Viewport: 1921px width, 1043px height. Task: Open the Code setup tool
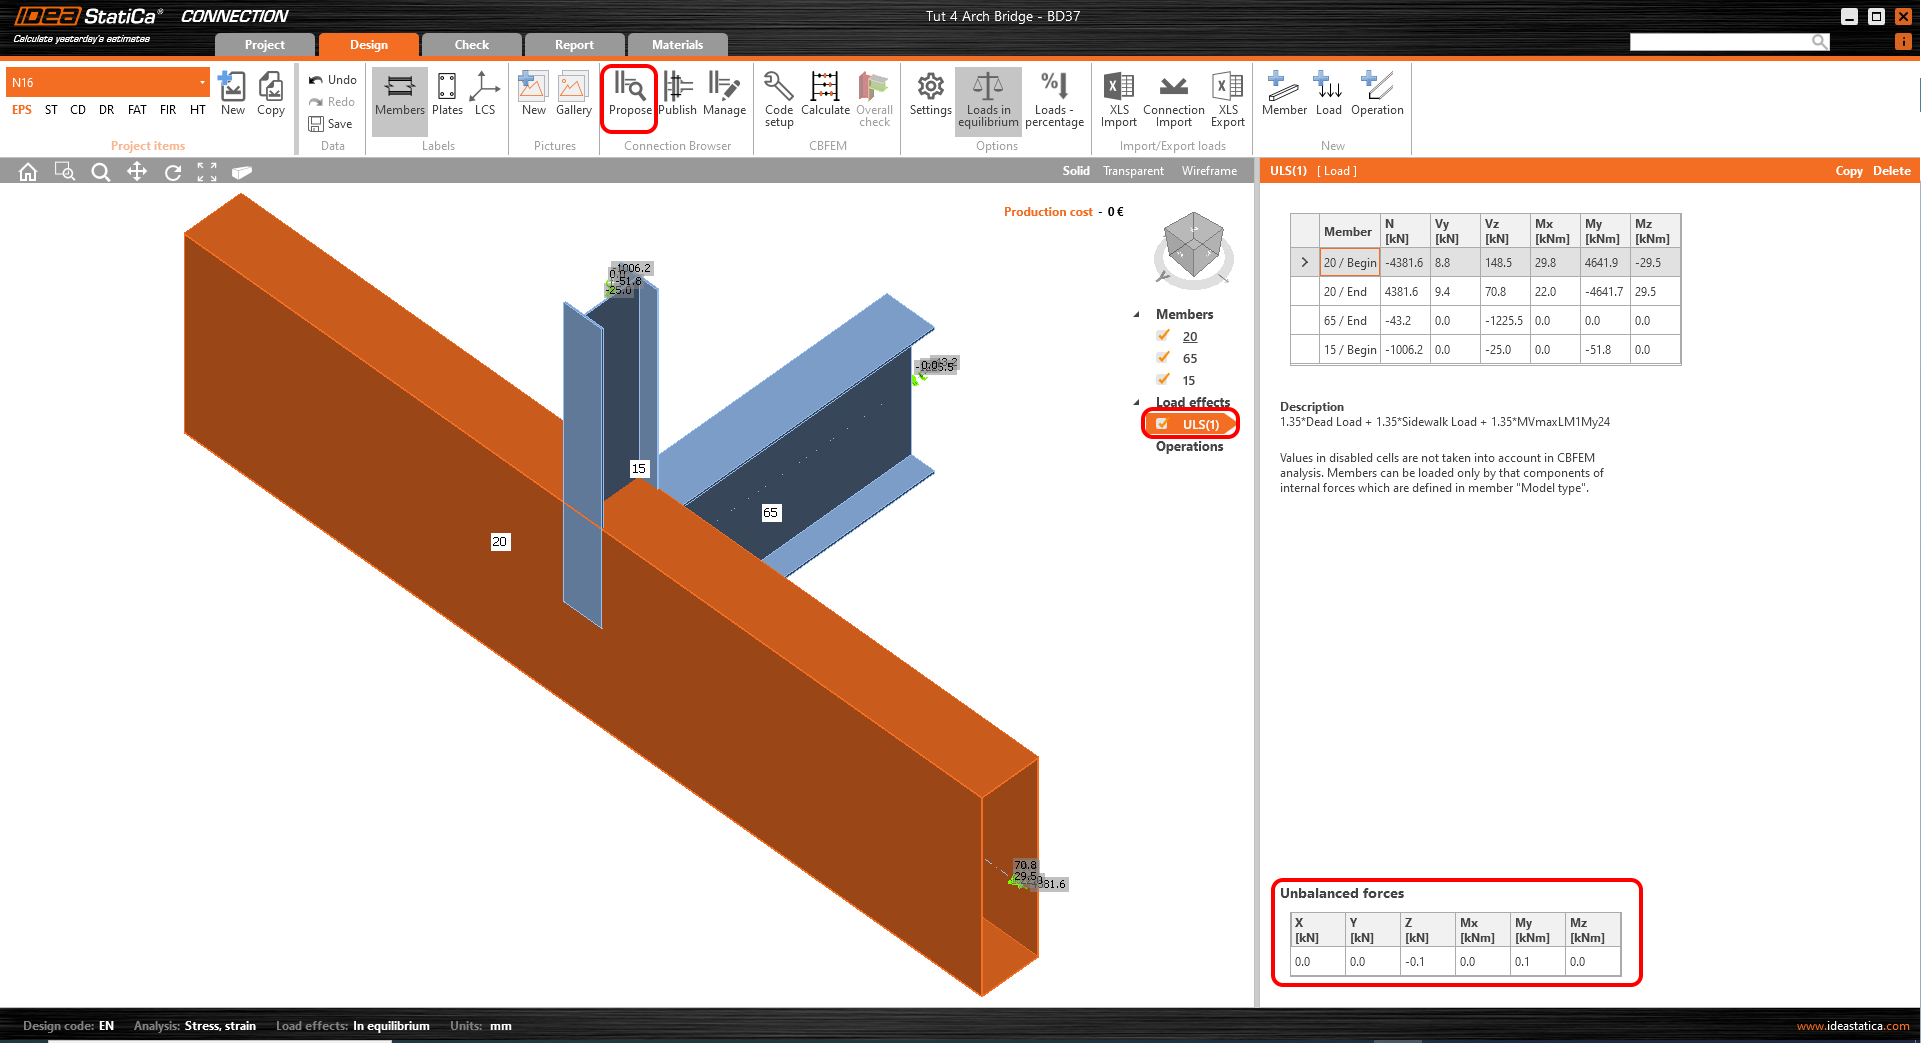[x=778, y=98]
